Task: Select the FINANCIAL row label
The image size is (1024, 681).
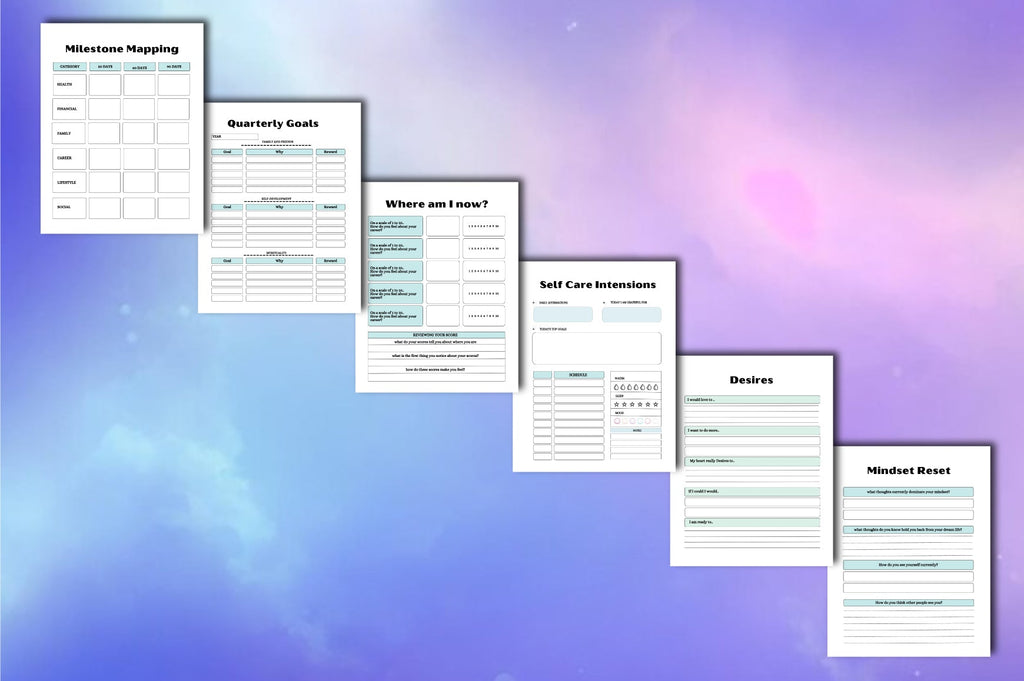Action: [x=67, y=109]
